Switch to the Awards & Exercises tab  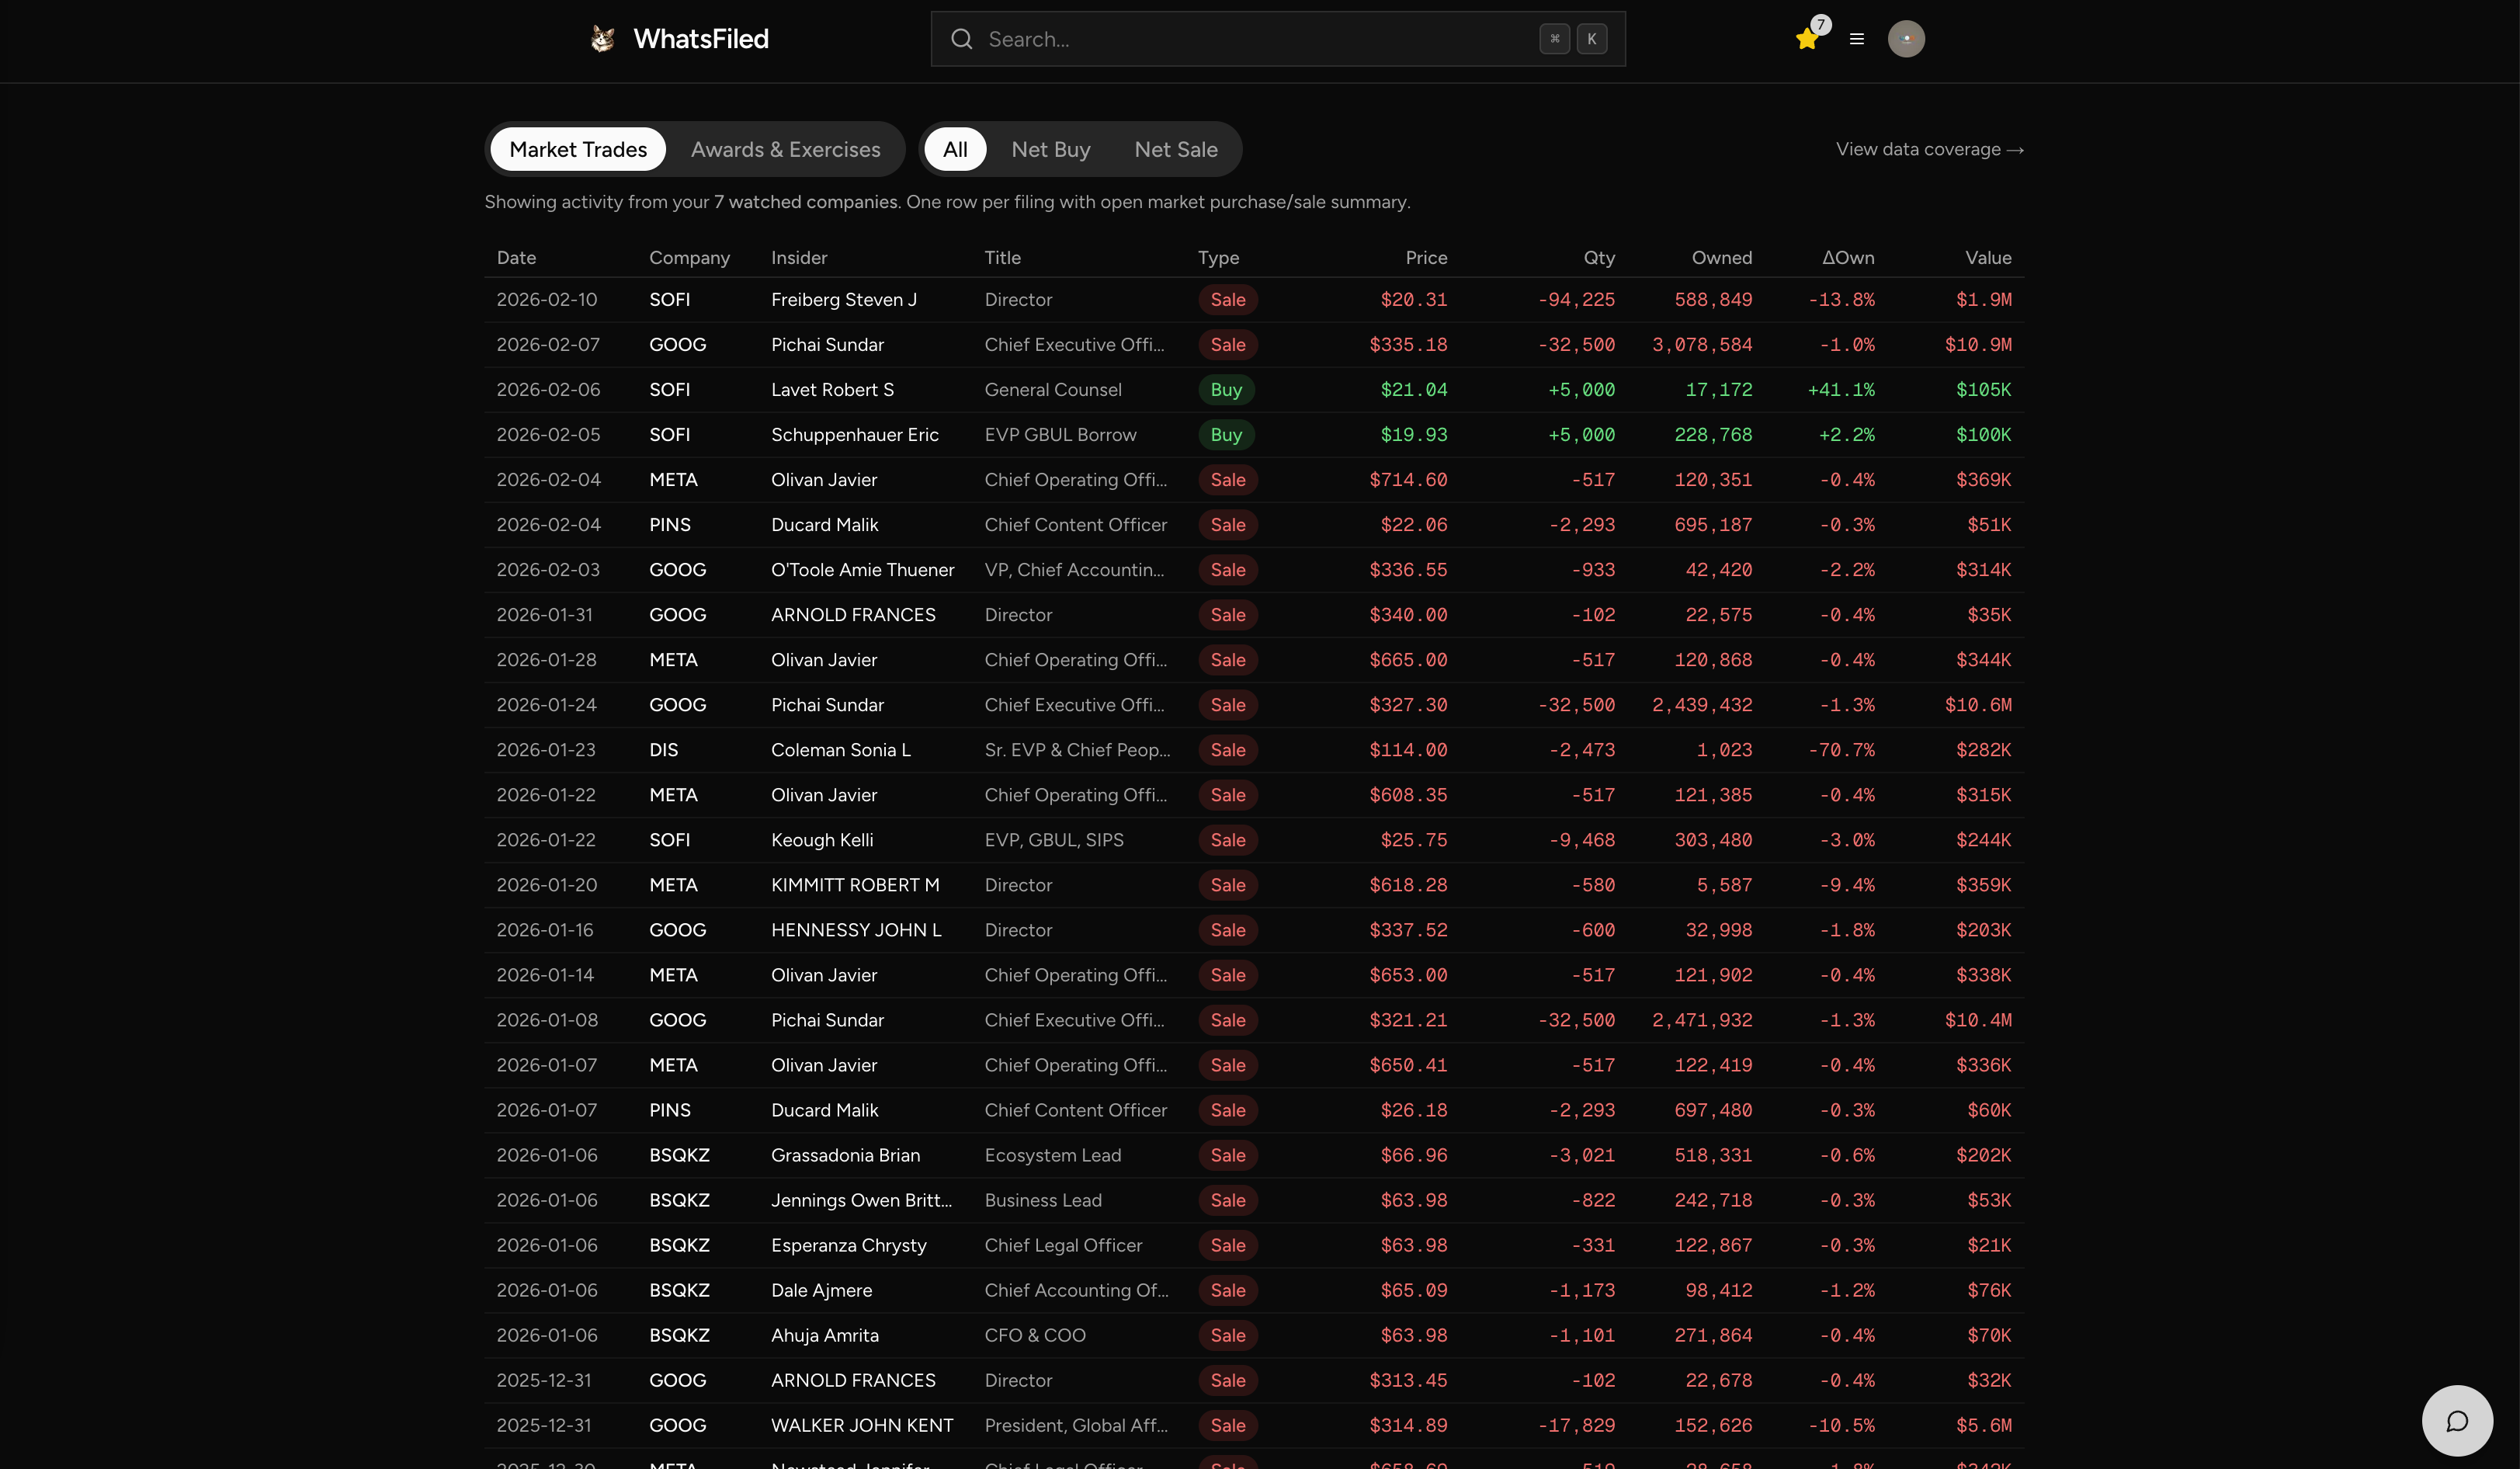coord(786,149)
